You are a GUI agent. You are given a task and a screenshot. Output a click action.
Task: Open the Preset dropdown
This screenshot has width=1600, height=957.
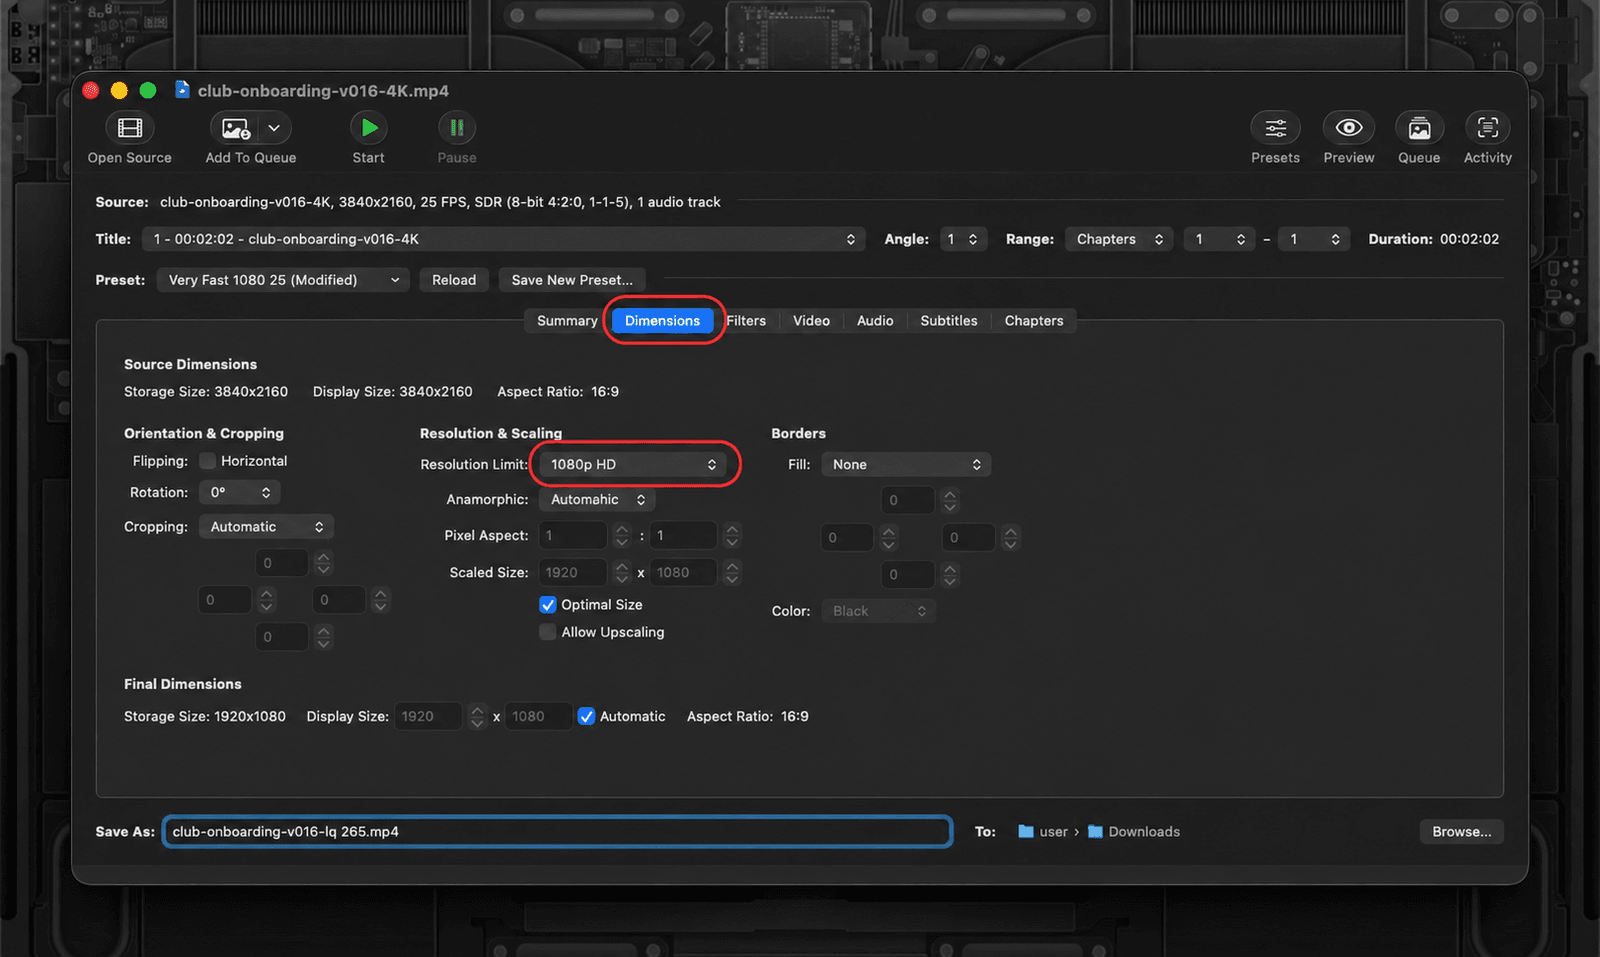click(283, 280)
